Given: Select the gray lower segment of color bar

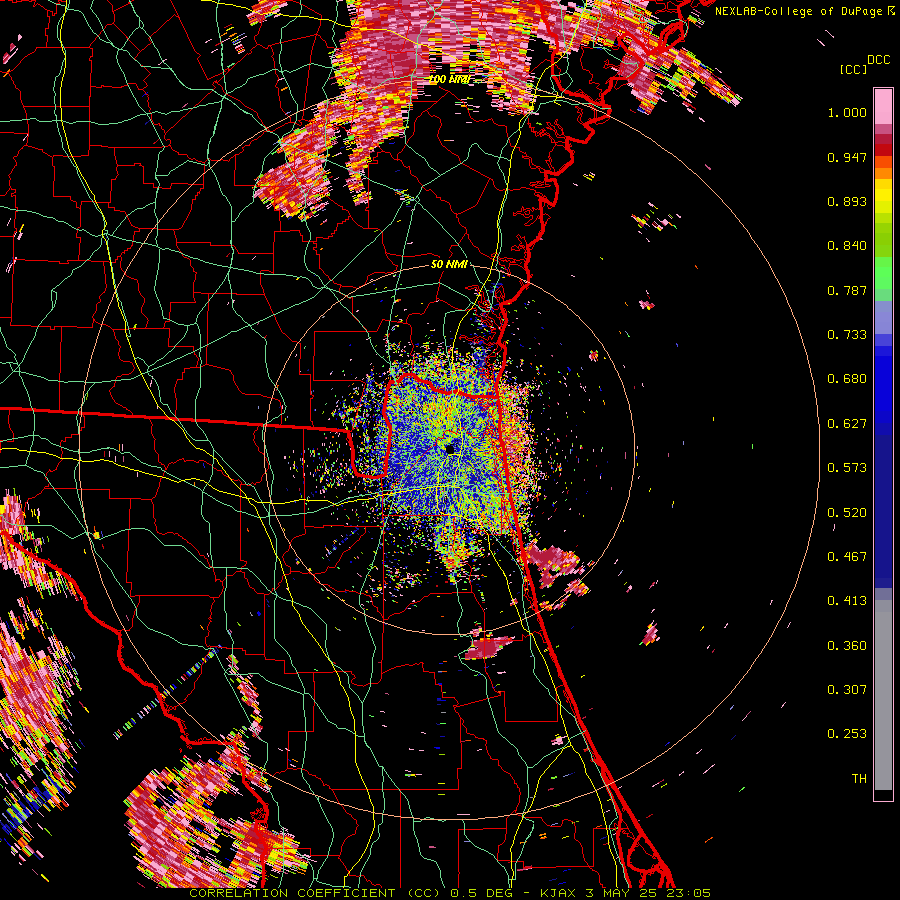Looking at the screenshot, I should (x=883, y=695).
